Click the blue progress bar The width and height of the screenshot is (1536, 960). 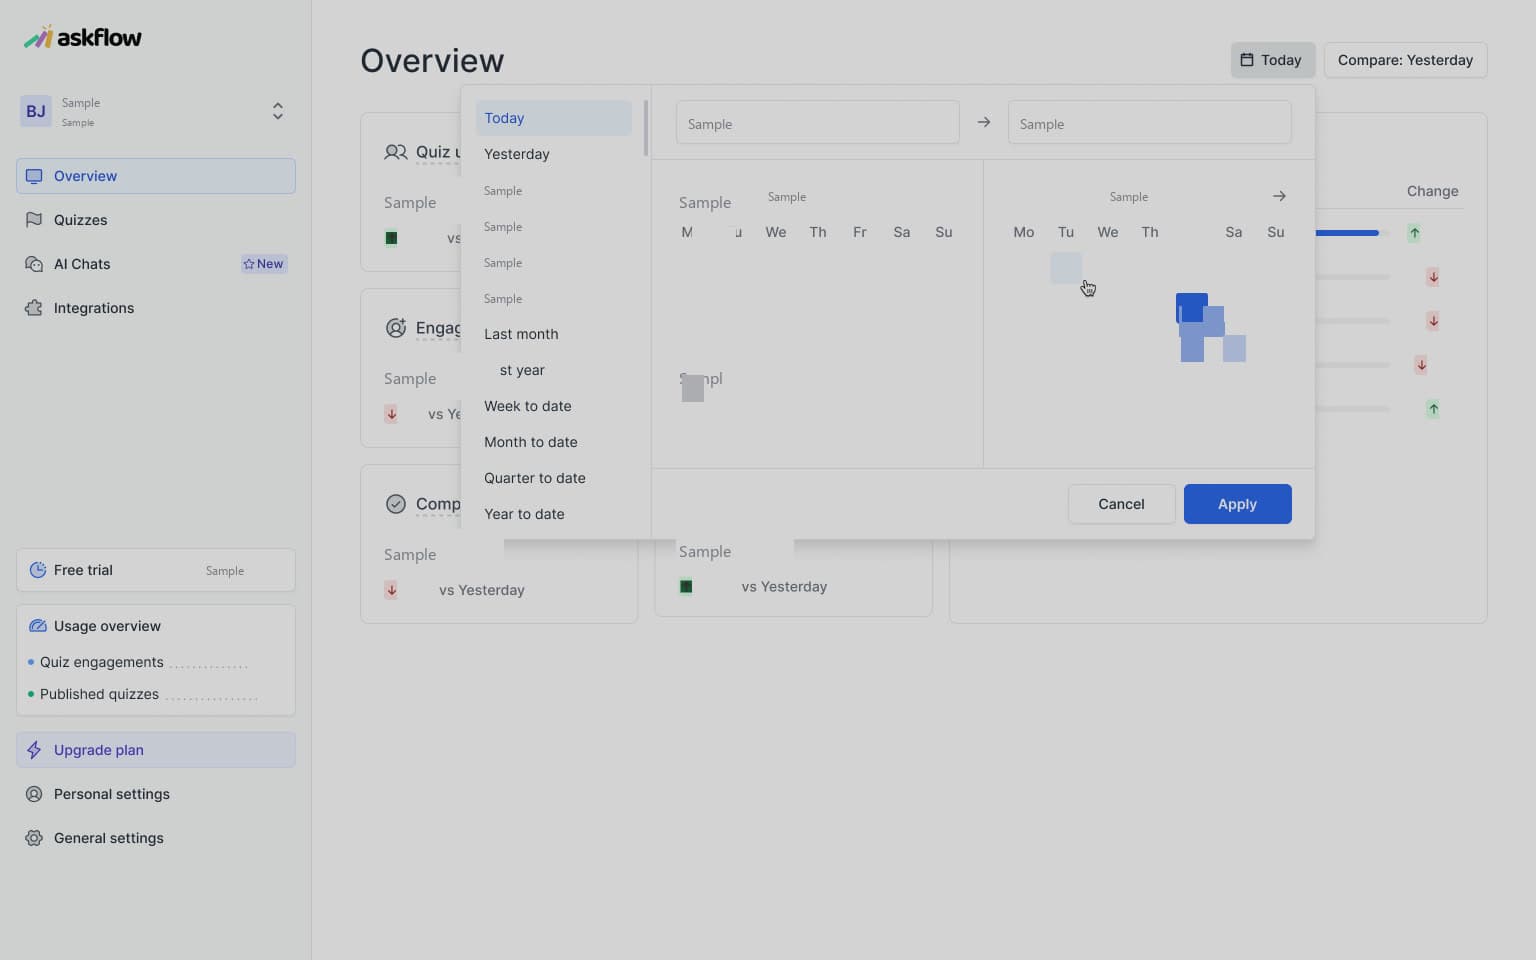(1347, 233)
